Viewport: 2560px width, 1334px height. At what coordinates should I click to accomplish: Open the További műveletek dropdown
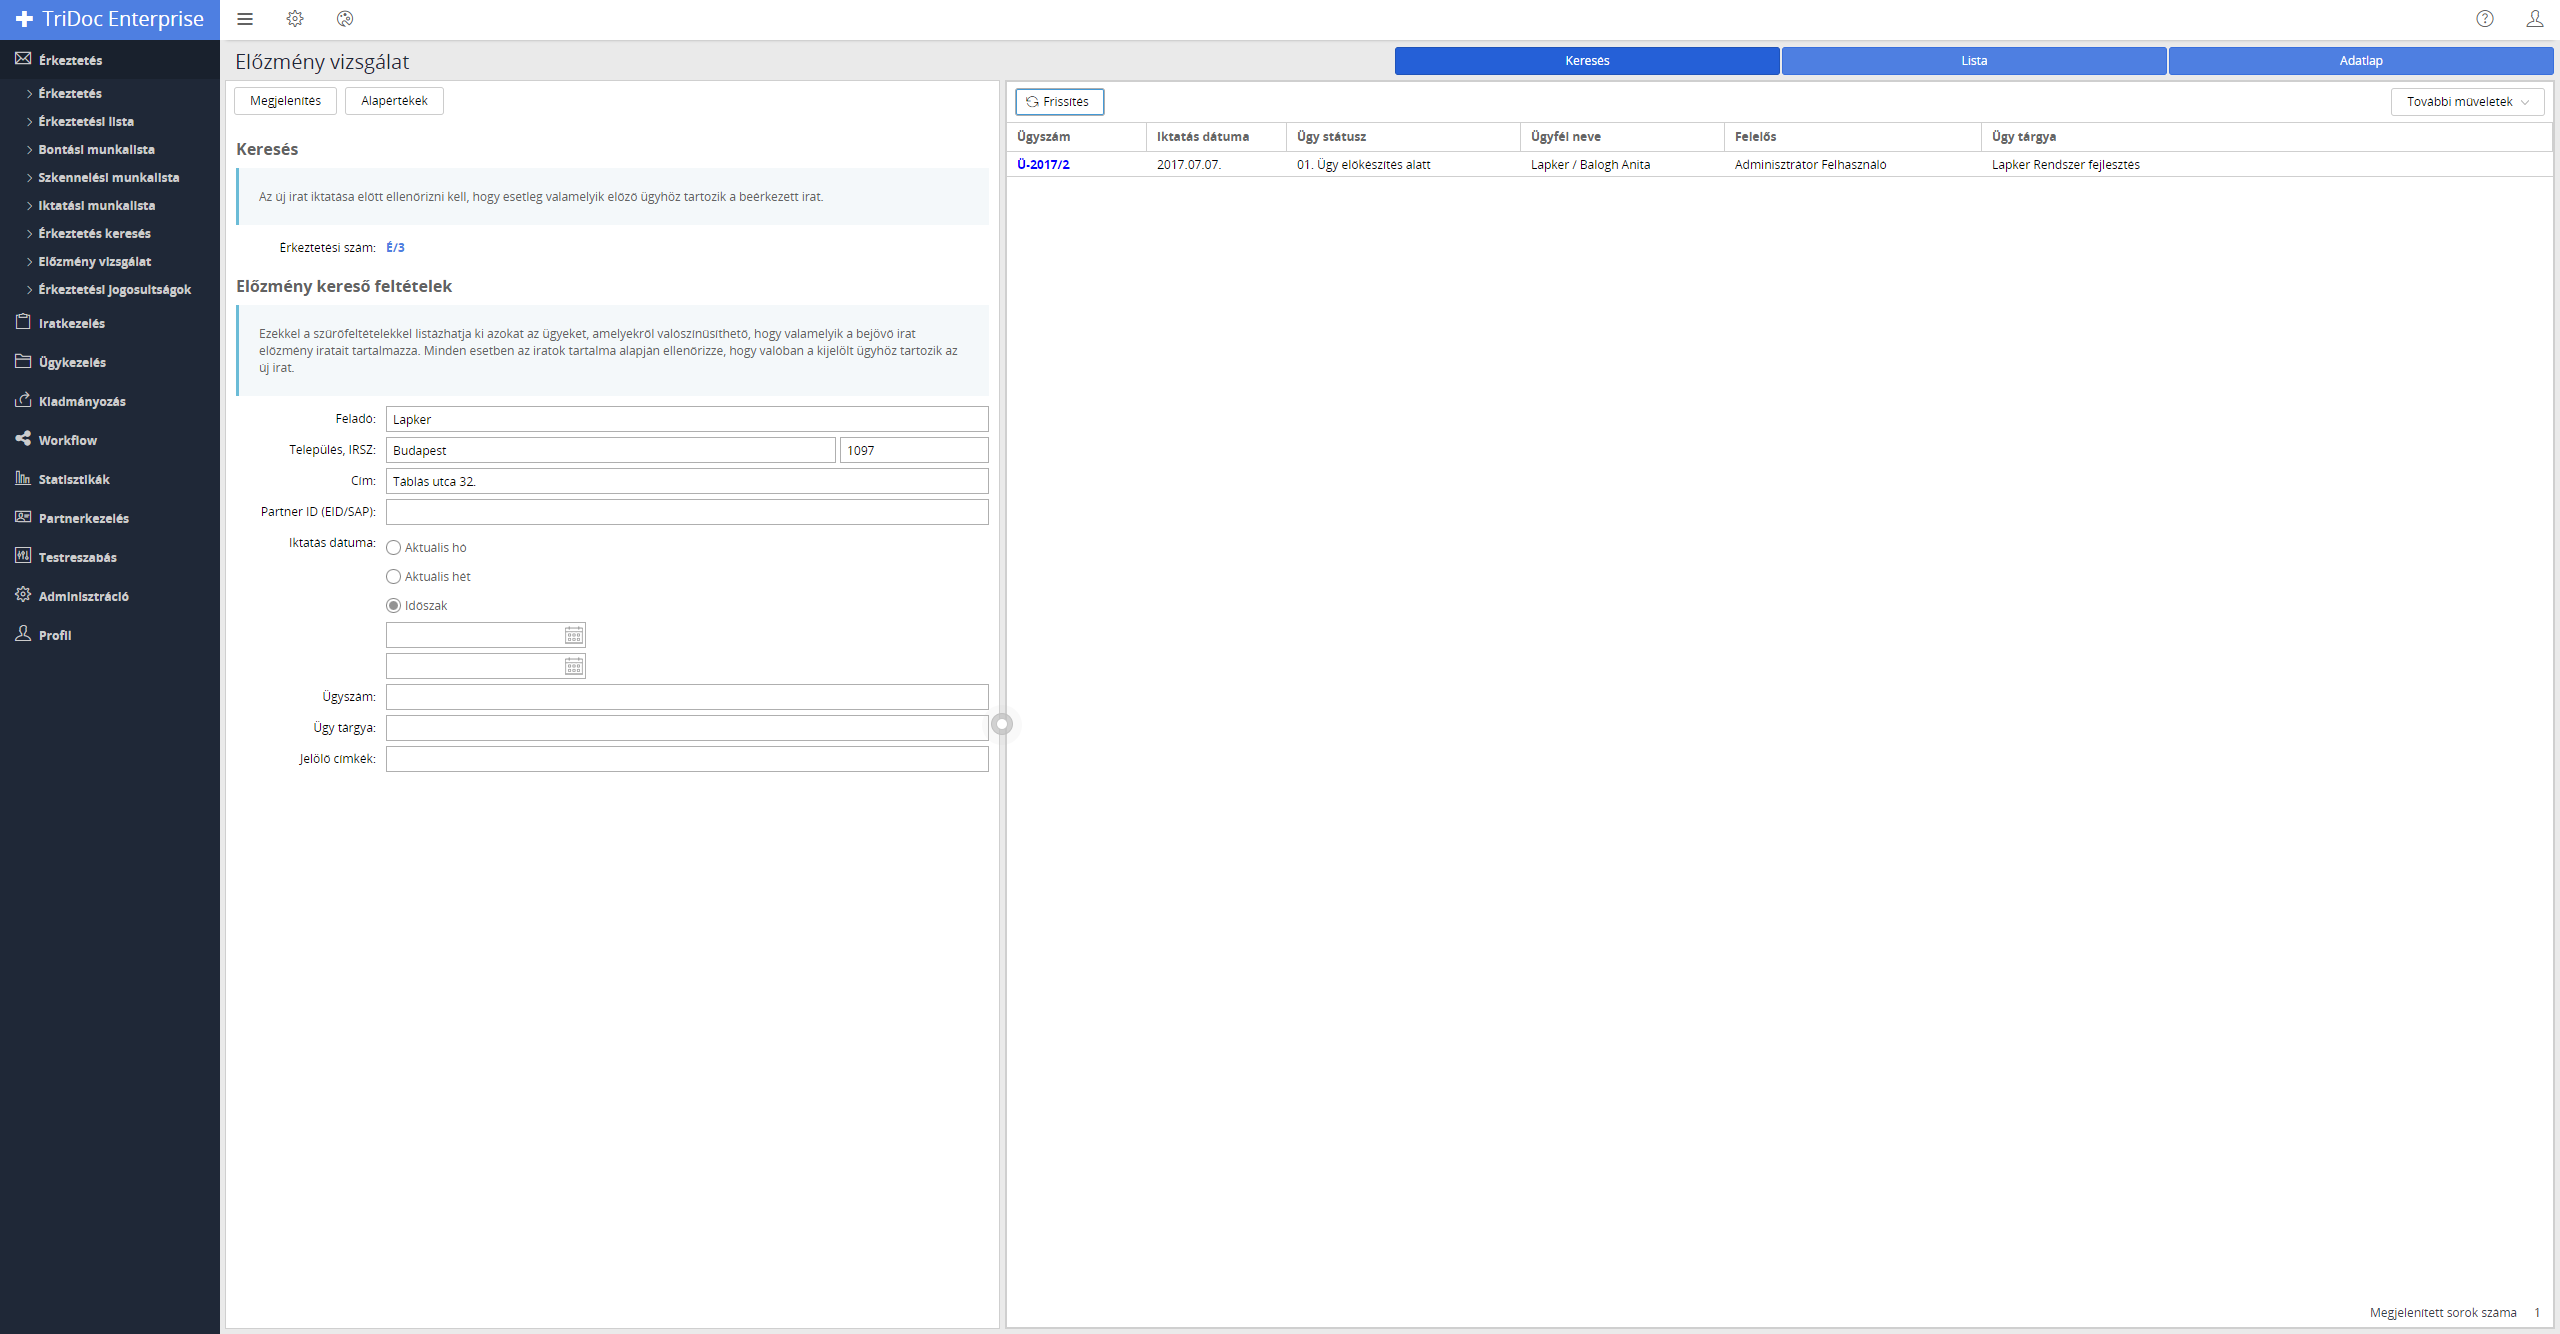pyautogui.click(x=2467, y=102)
